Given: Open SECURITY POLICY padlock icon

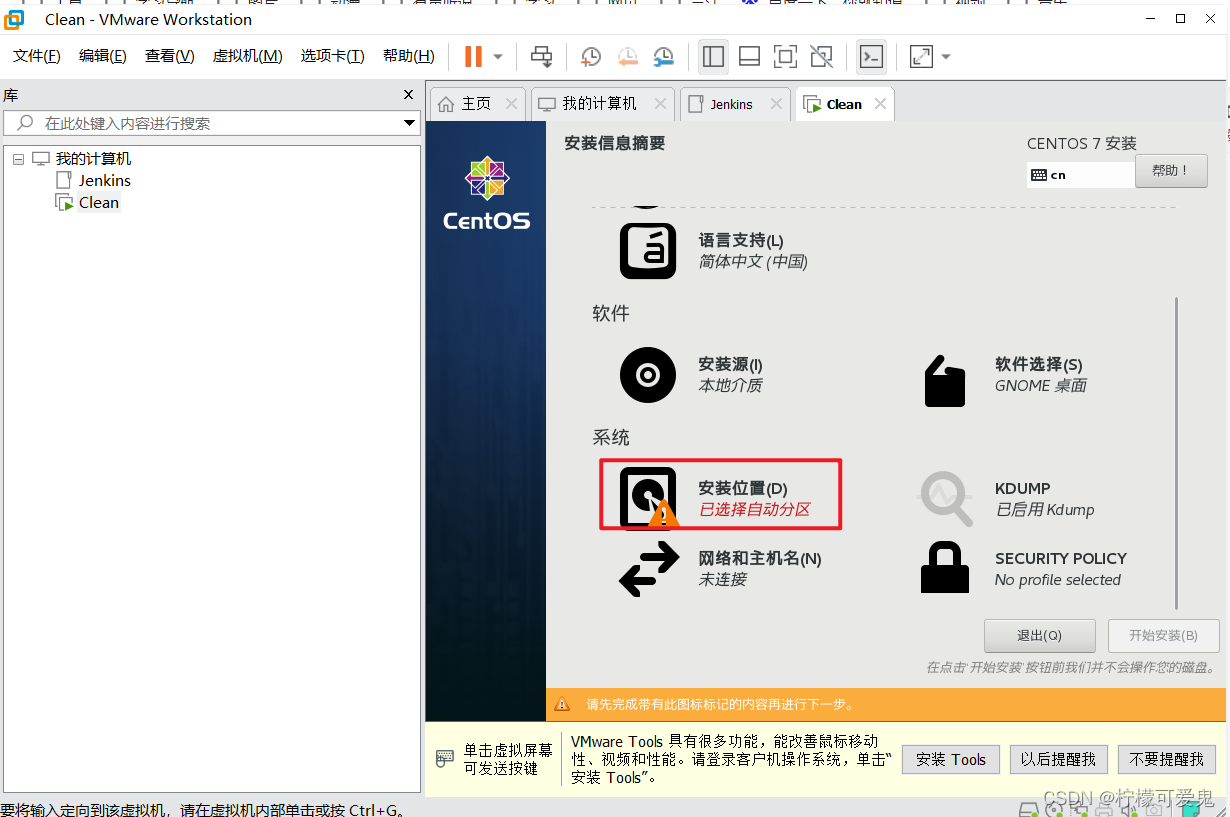Looking at the screenshot, I should pos(945,568).
